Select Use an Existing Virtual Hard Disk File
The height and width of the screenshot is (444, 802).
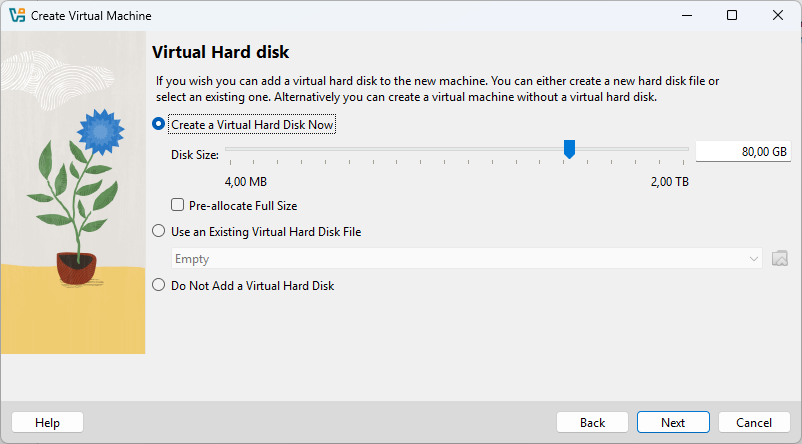coord(159,231)
